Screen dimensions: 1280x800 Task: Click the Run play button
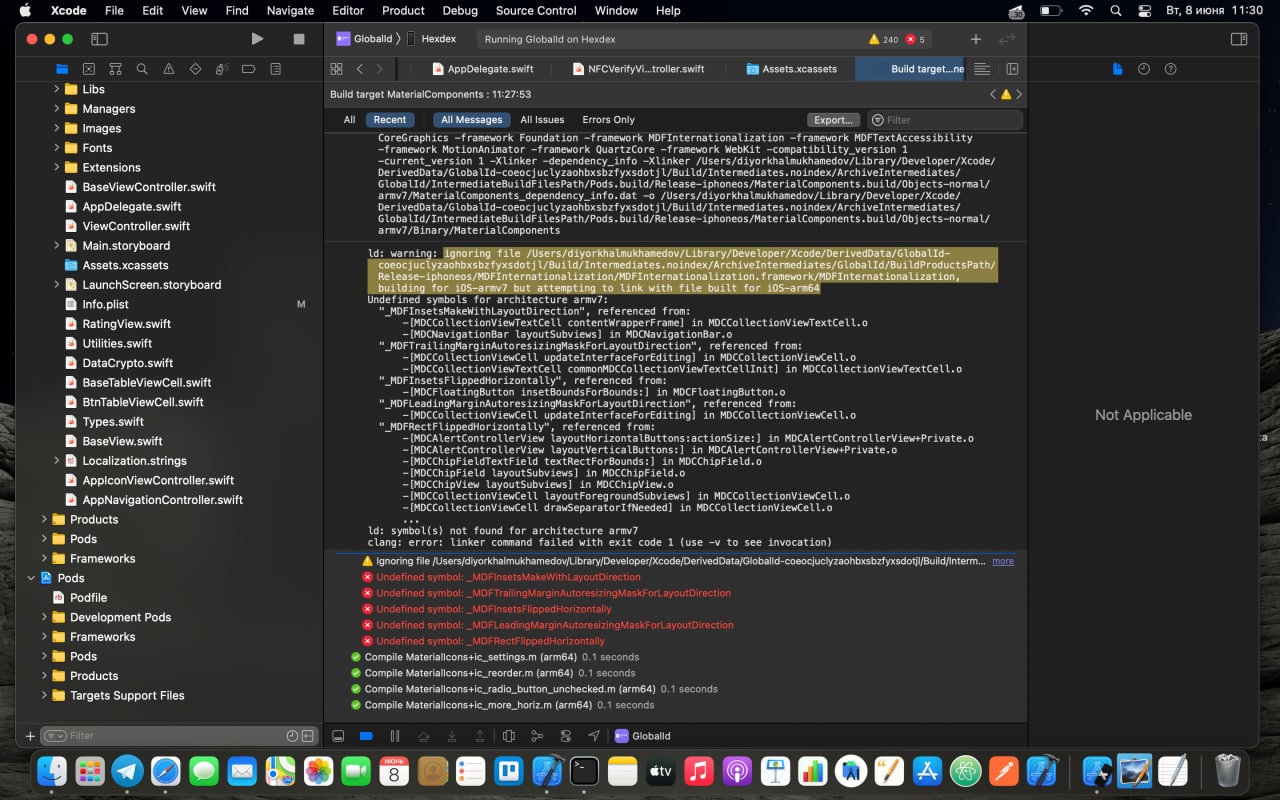pos(257,39)
